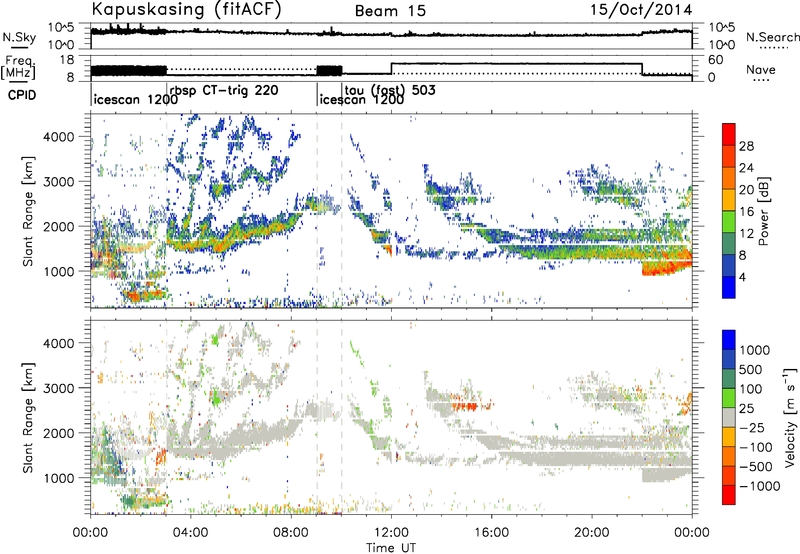Click the '-100' velocity colorbar tick

756,447
